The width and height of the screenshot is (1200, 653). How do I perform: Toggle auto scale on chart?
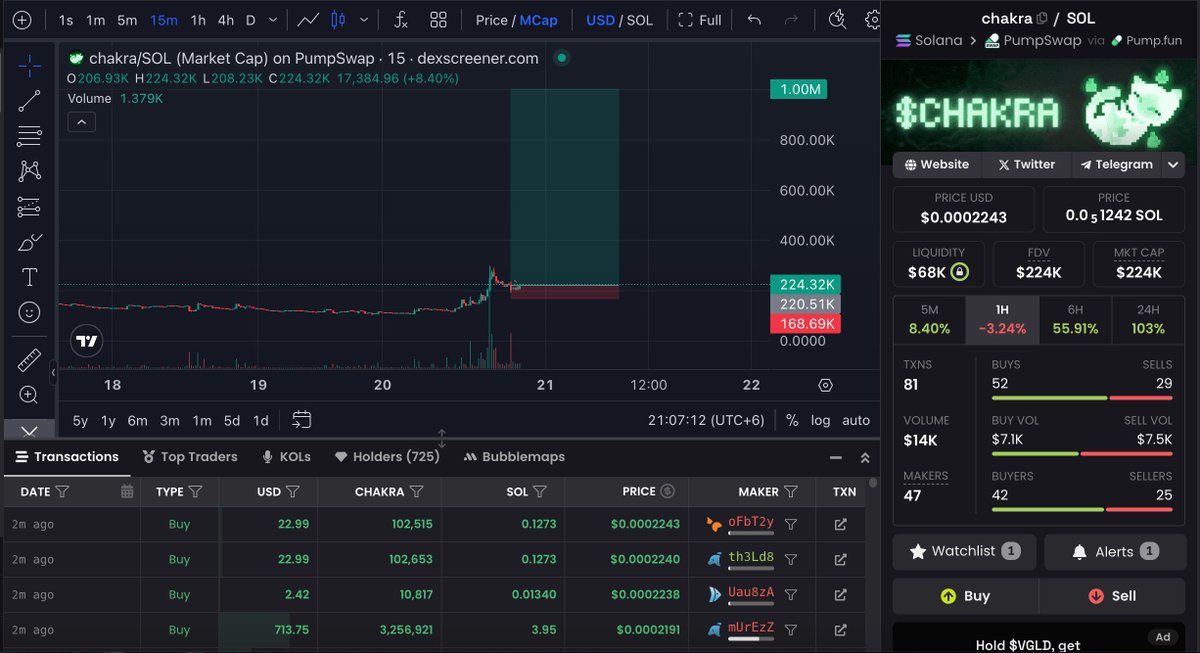click(856, 420)
